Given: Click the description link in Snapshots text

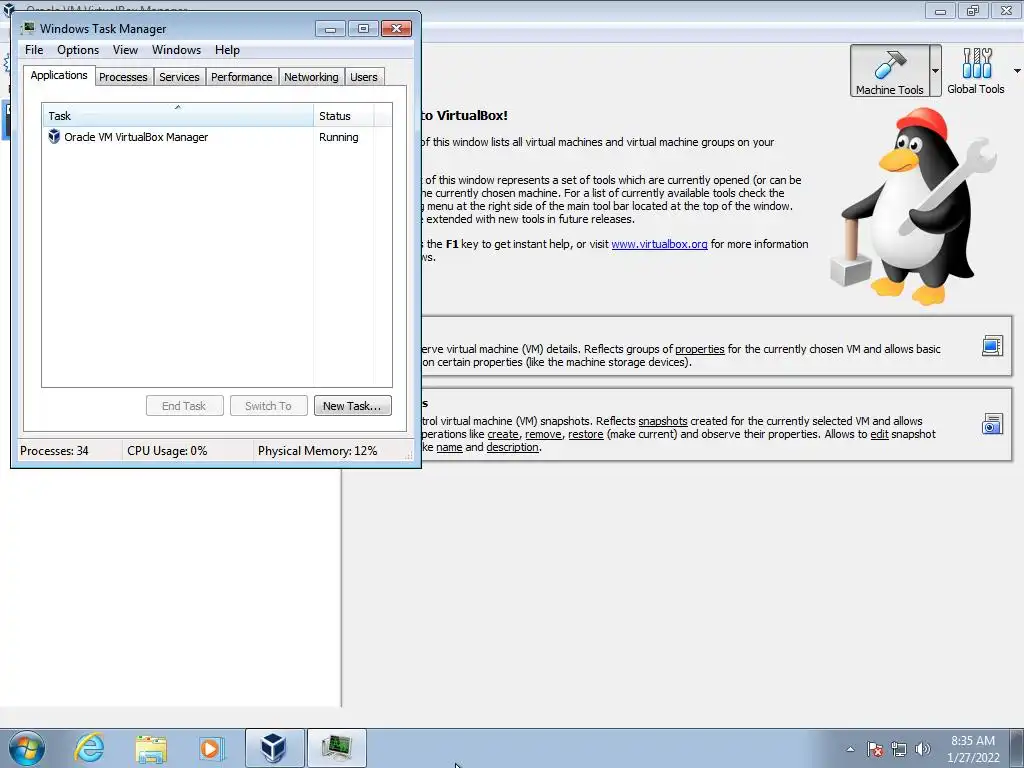Looking at the screenshot, I should pos(512,447).
